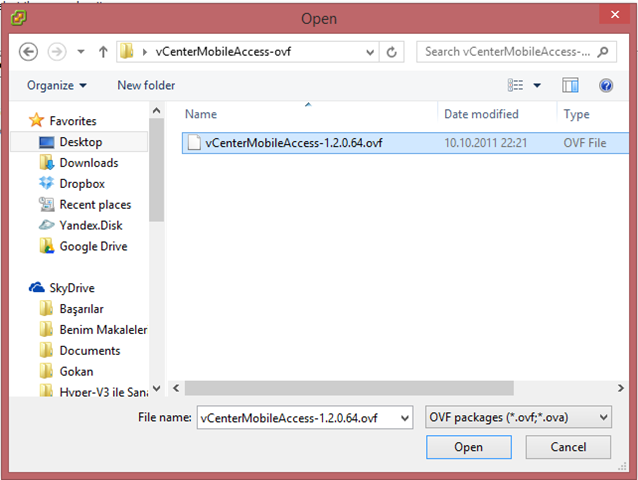Screen dimensions: 638x480
Task: Select Favorites in navigation pane
Action: tap(73, 121)
